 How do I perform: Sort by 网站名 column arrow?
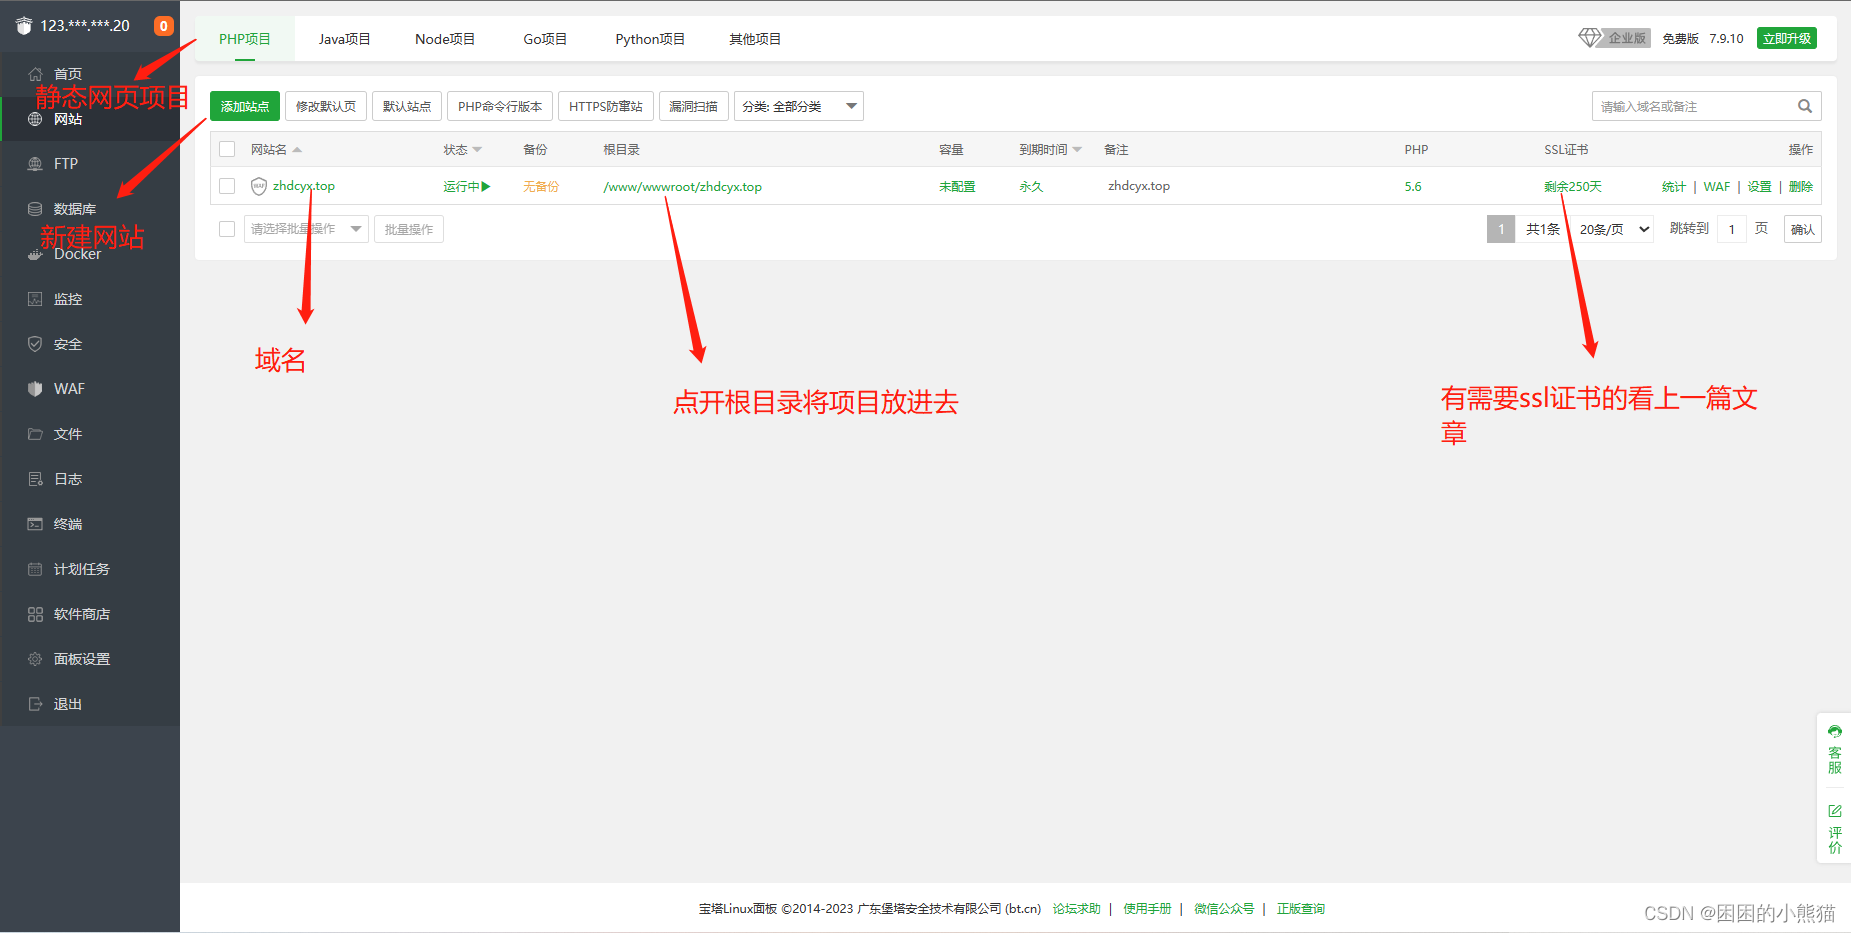[x=297, y=150]
